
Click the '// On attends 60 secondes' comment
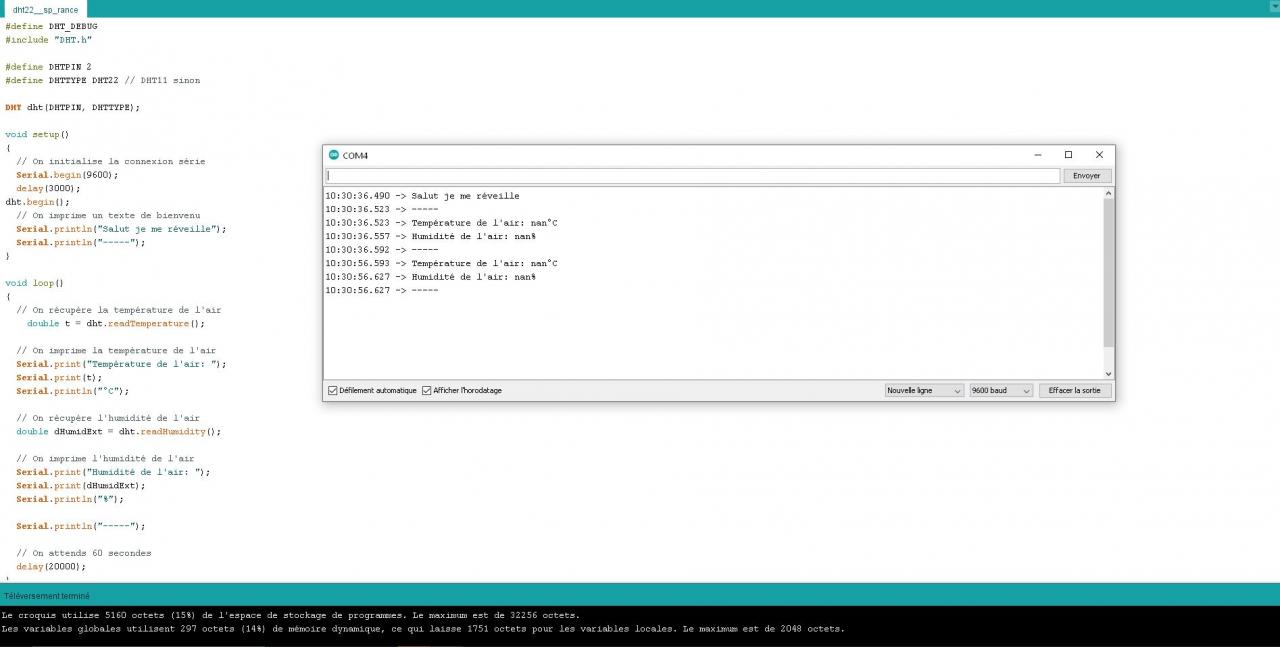click(84, 553)
